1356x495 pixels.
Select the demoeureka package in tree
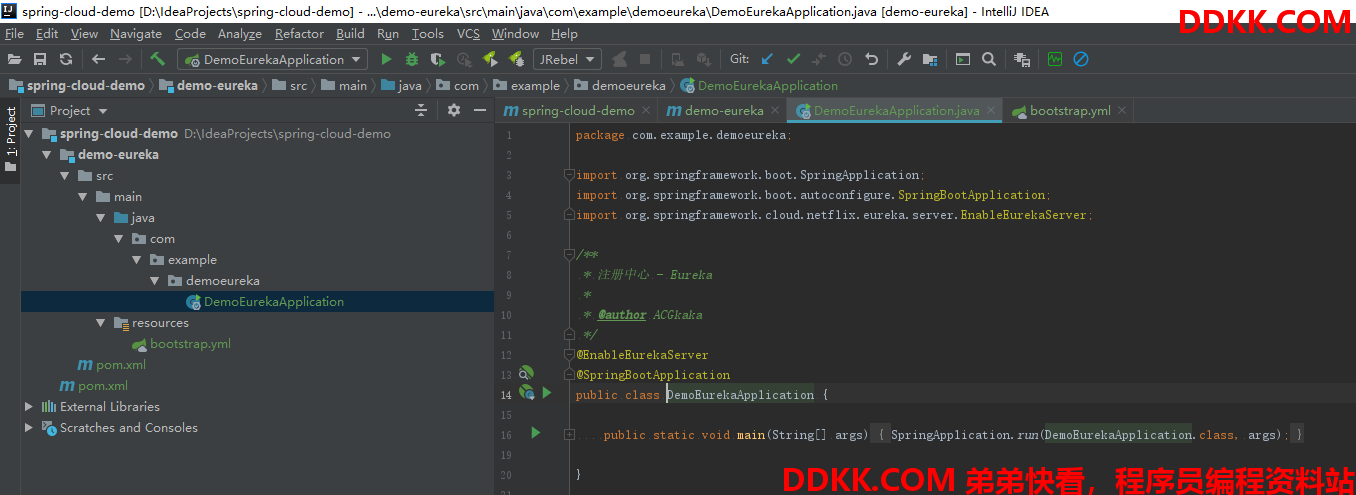[222, 280]
